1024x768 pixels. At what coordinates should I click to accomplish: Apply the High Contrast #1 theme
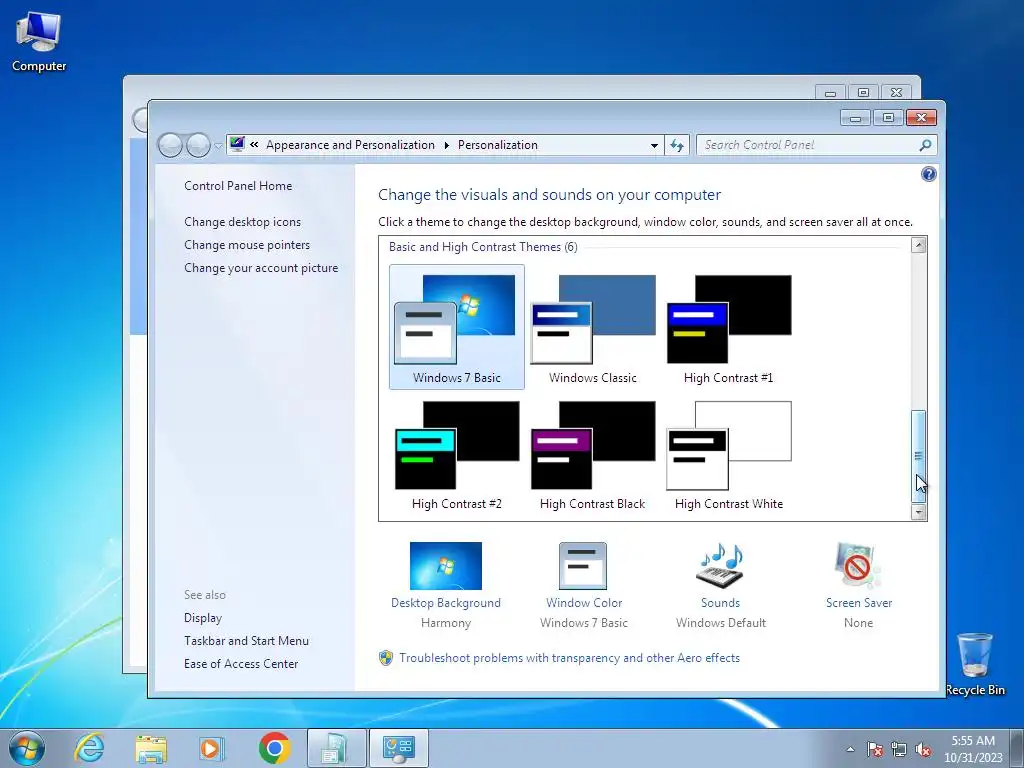pyautogui.click(x=729, y=327)
